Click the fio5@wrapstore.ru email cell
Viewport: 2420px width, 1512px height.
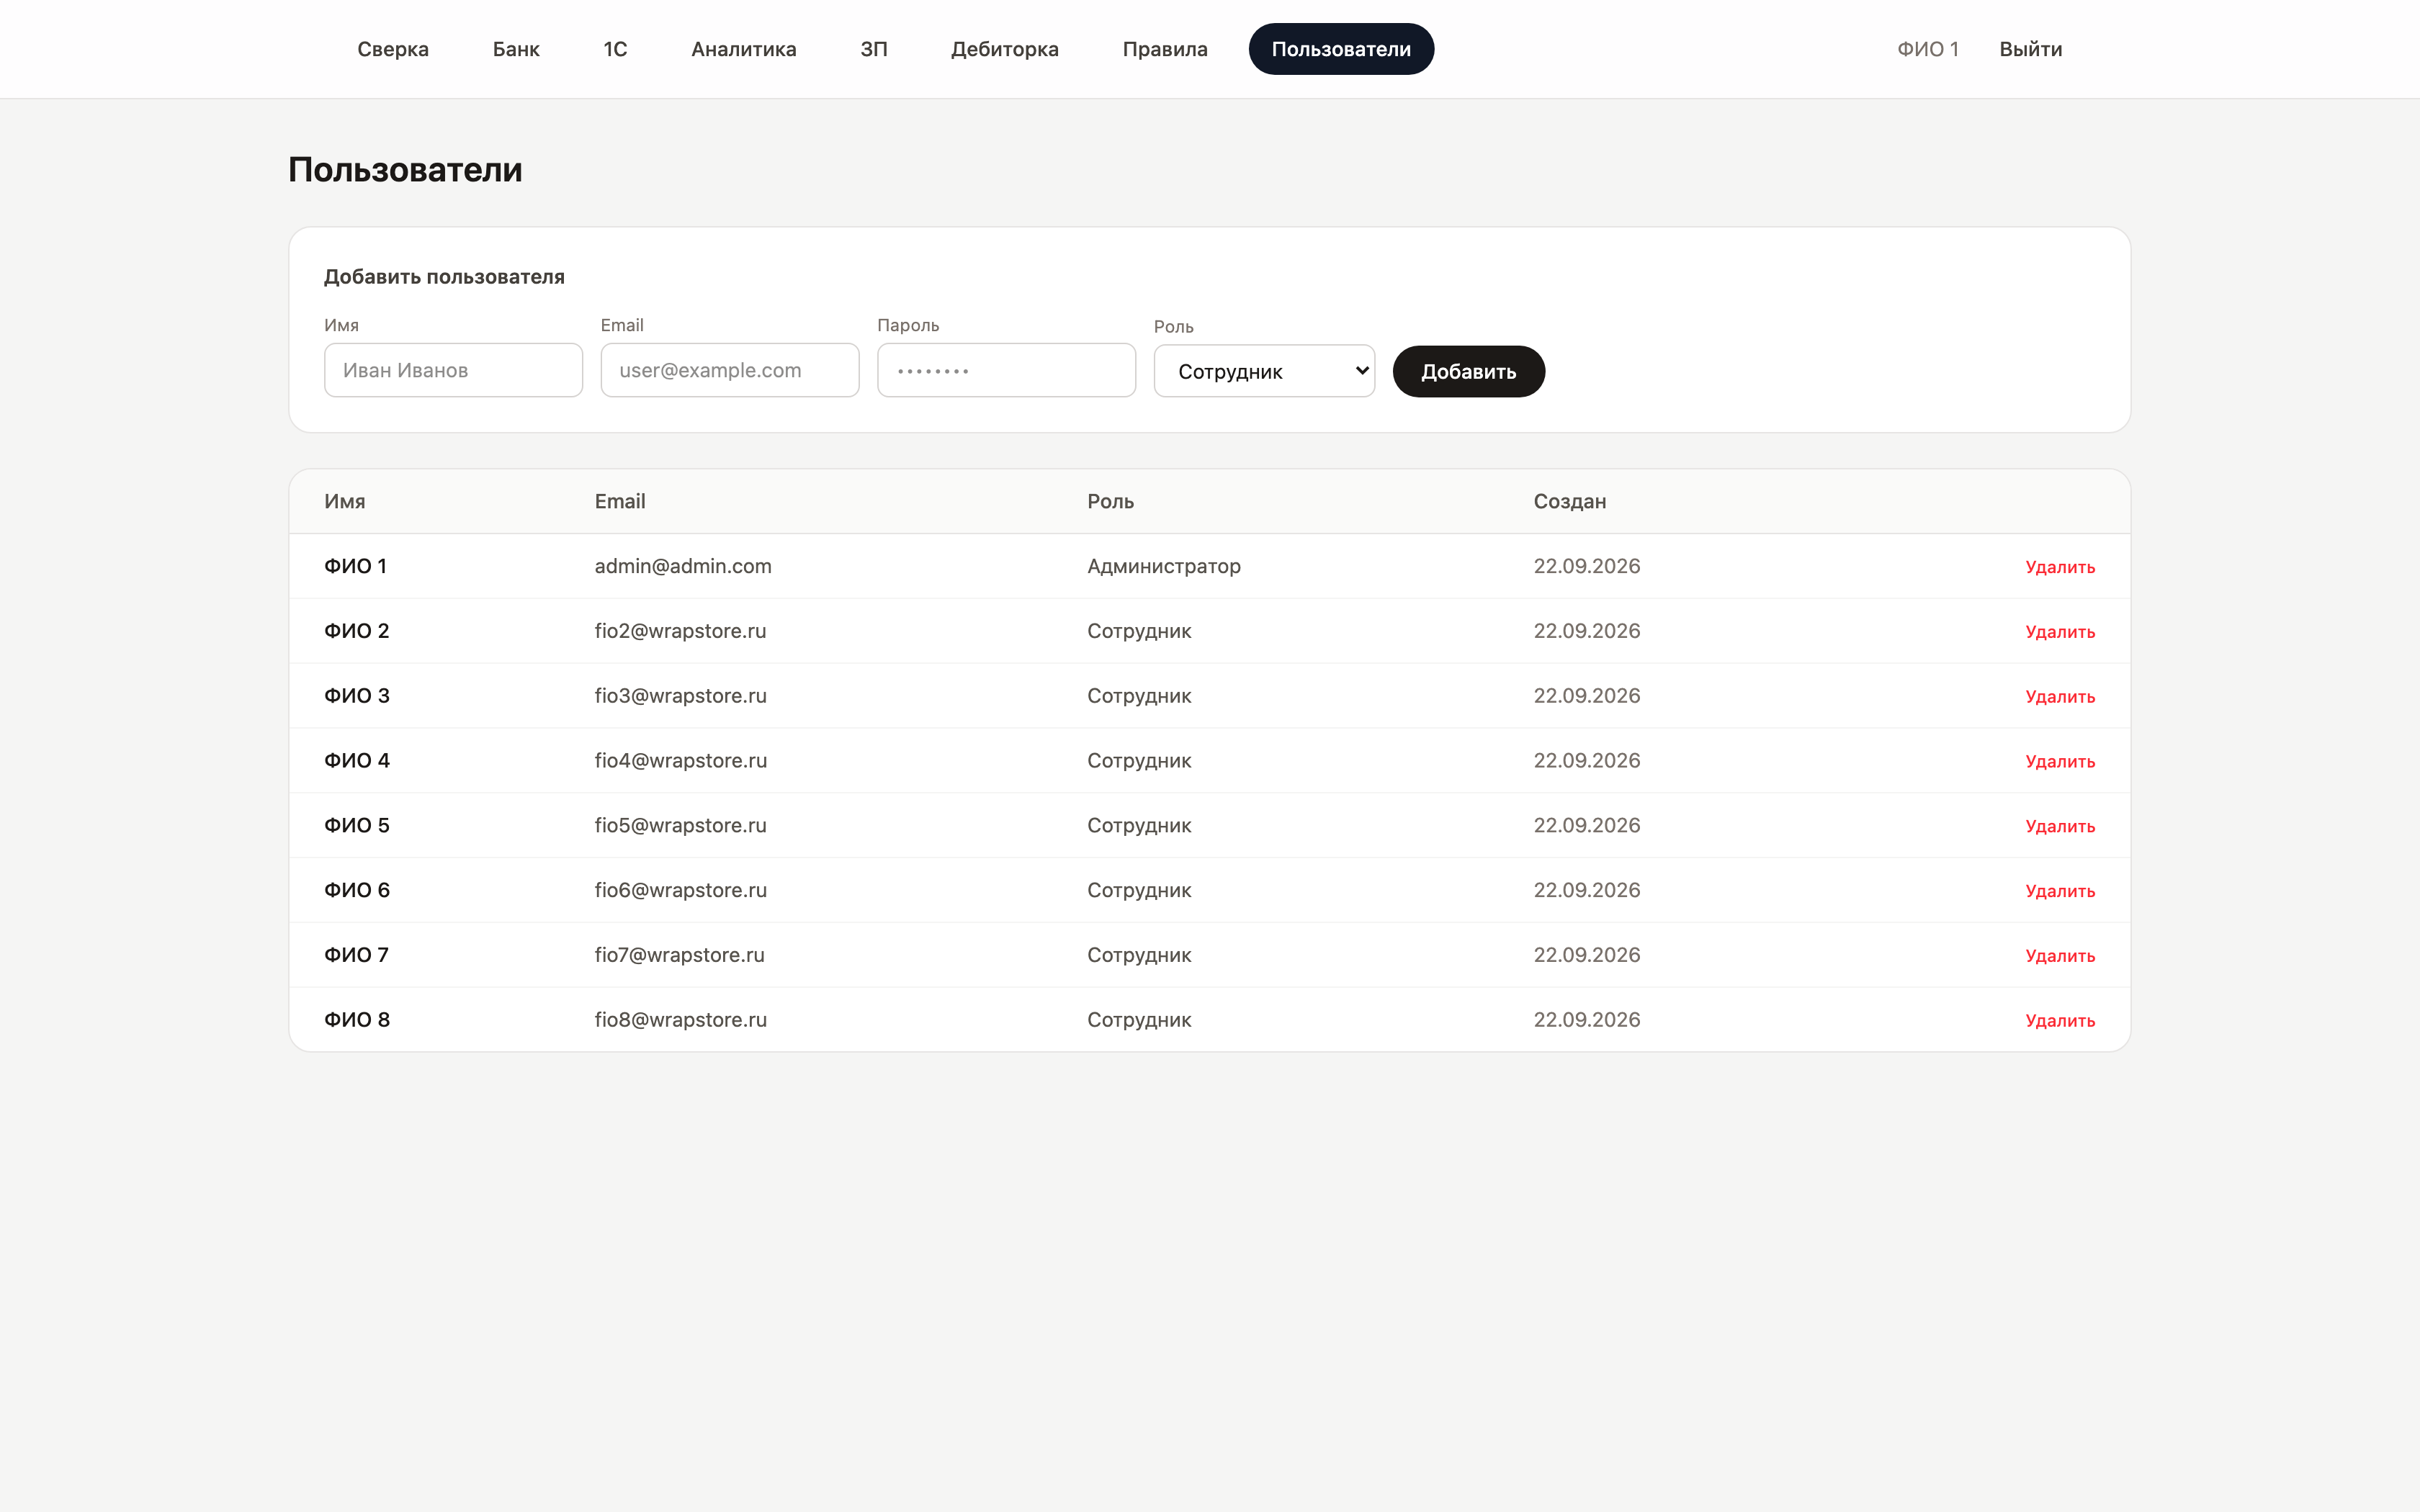(680, 825)
